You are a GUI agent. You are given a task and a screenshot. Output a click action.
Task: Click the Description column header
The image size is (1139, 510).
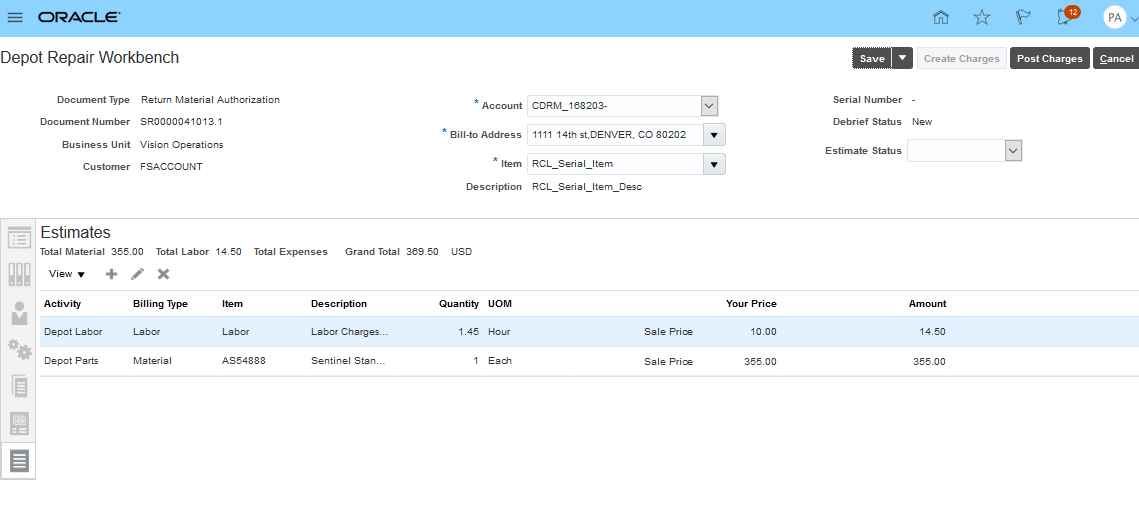click(x=339, y=304)
